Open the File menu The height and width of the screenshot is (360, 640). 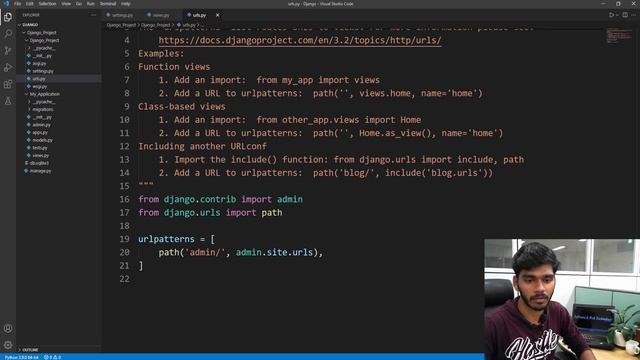click(18, 4)
